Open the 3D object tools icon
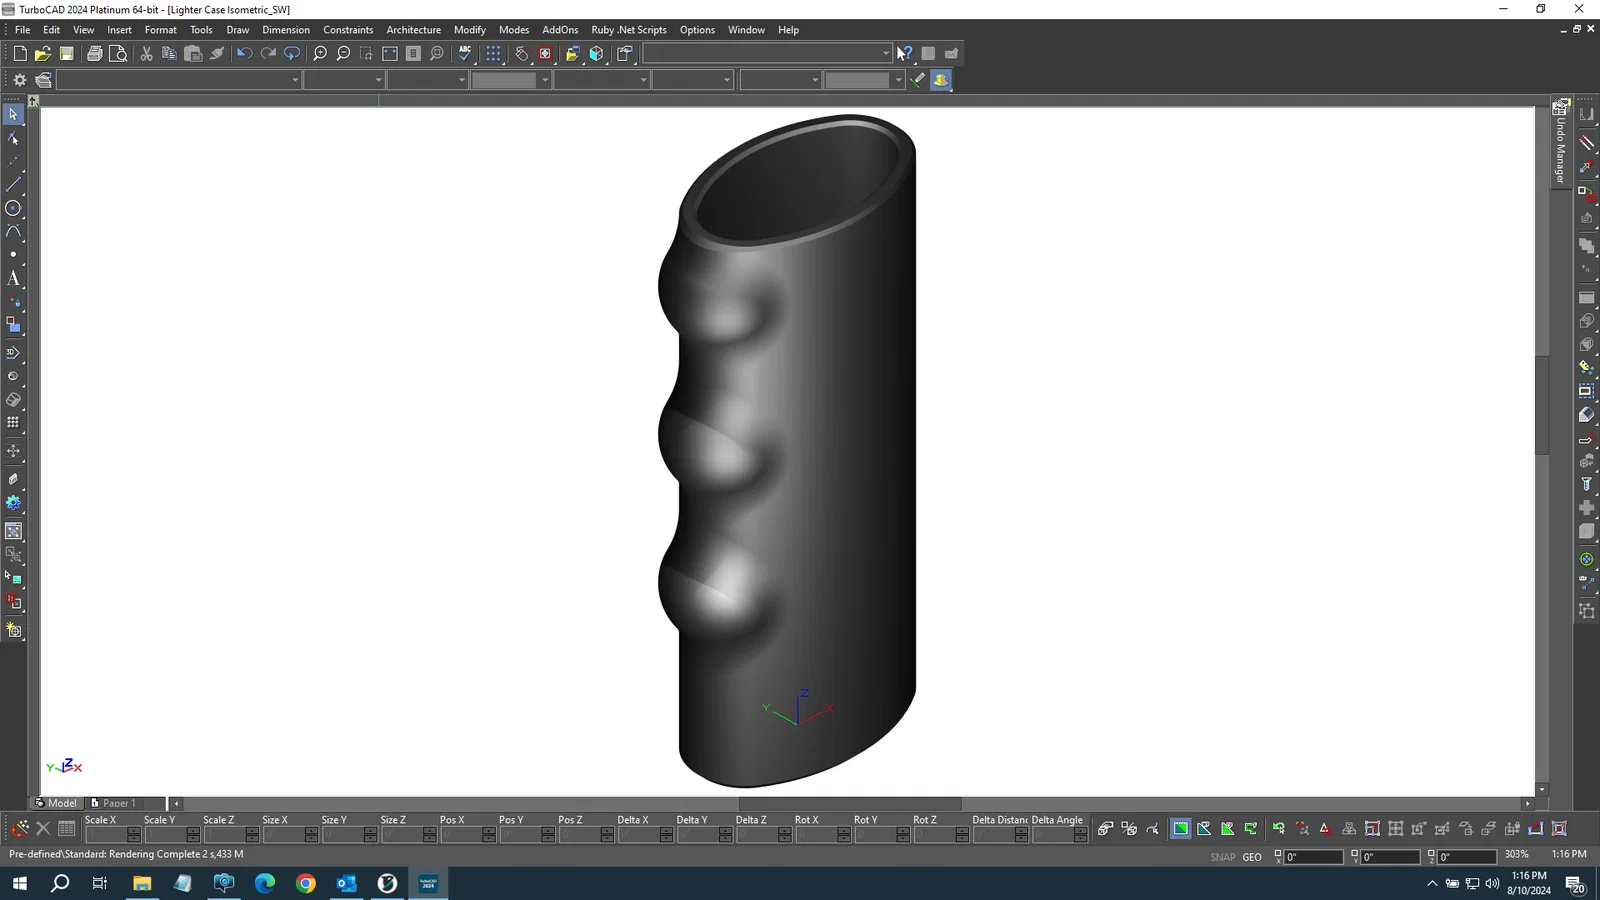Screen dimensions: 1600x900 point(13,353)
